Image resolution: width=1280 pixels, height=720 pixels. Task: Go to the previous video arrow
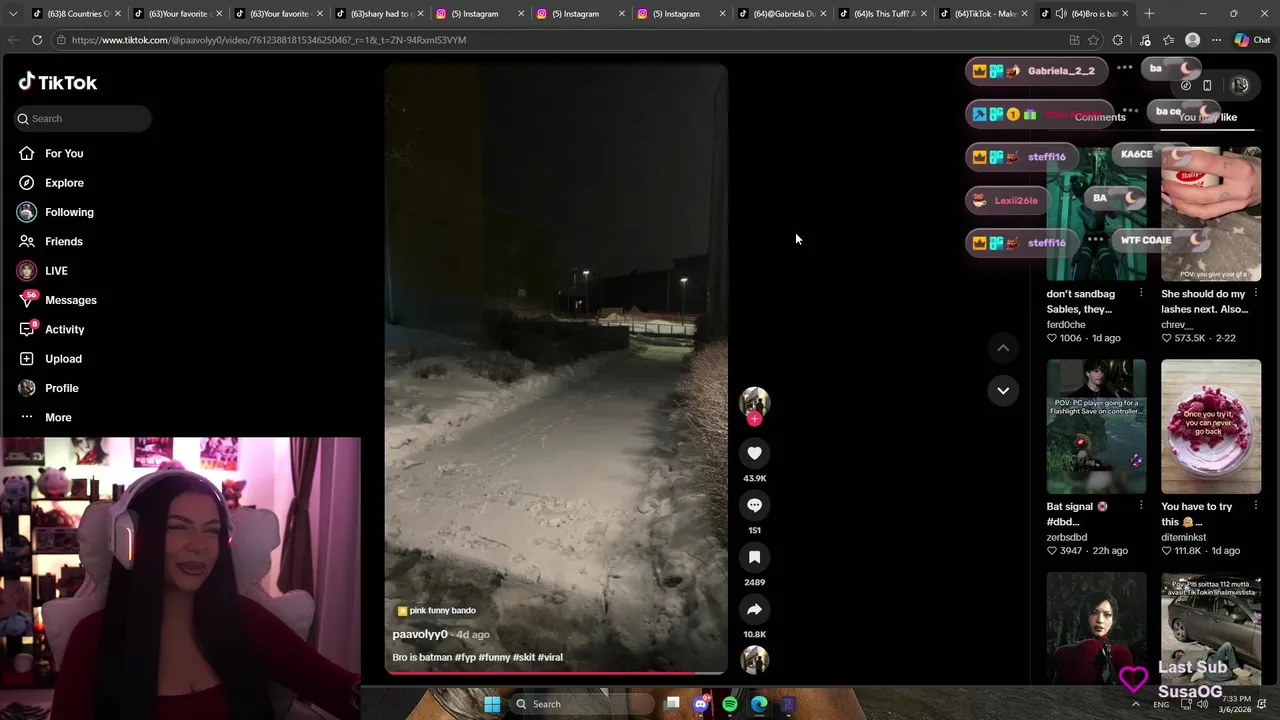[x=1003, y=347]
